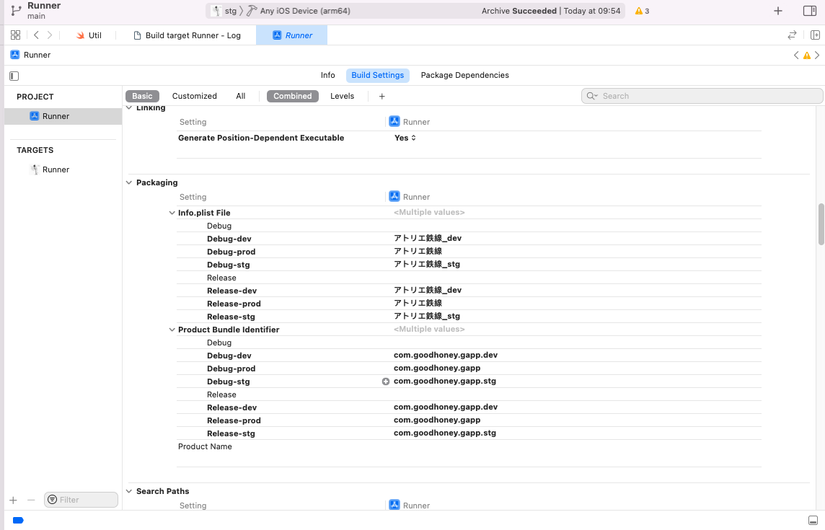The width and height of the screenshot is (825, 530).
Task: Remove target with the minus button
Action: coord(31,500)
